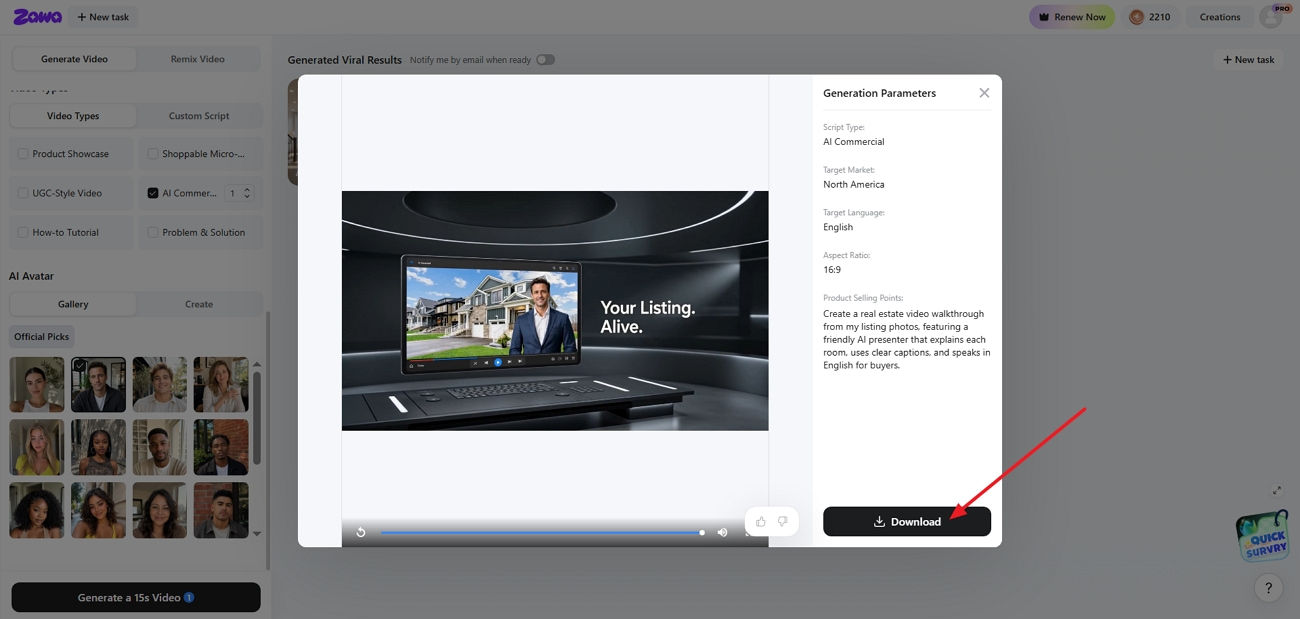Dislike the result with the thumbs-down icon

pyautogui.click(x=783, y=521)
